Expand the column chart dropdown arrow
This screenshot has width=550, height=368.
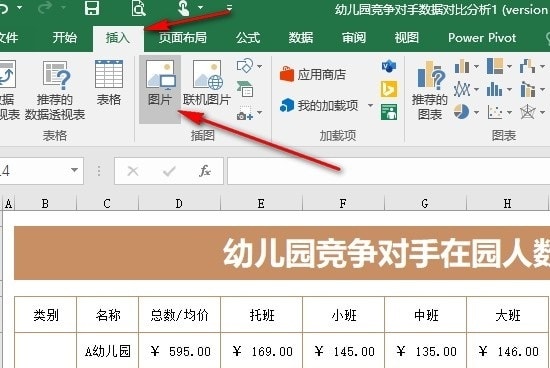476,66
